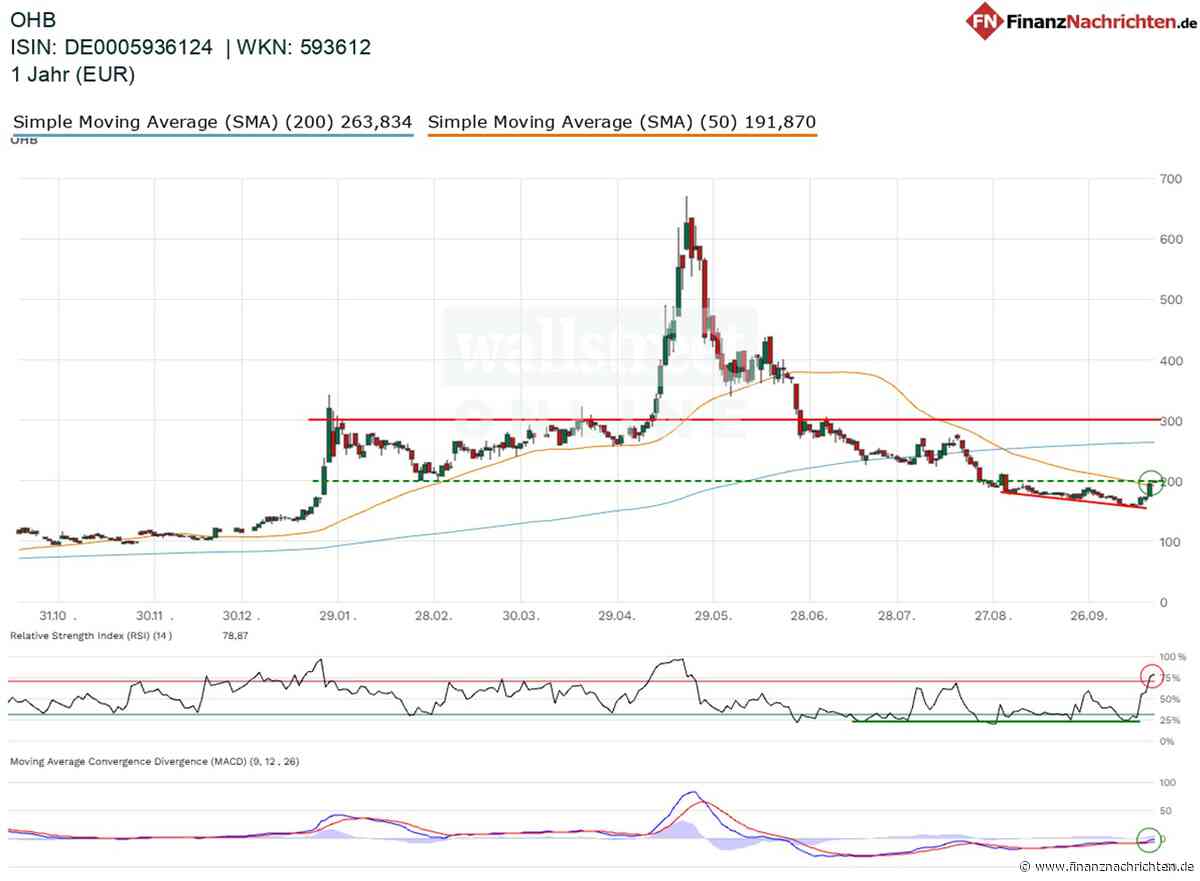Click the red circle on RSI peak
Image resolution: width=1200 pixels, height=881 pixels.
pyautogui.click(x=1151, y=677)
